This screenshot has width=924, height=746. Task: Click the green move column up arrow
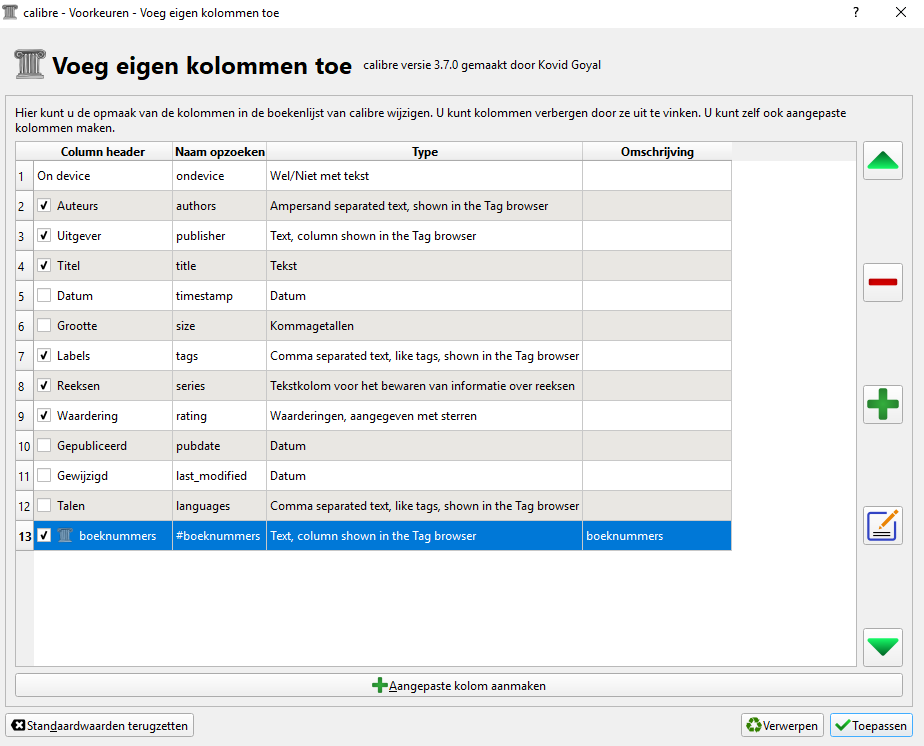883,161
